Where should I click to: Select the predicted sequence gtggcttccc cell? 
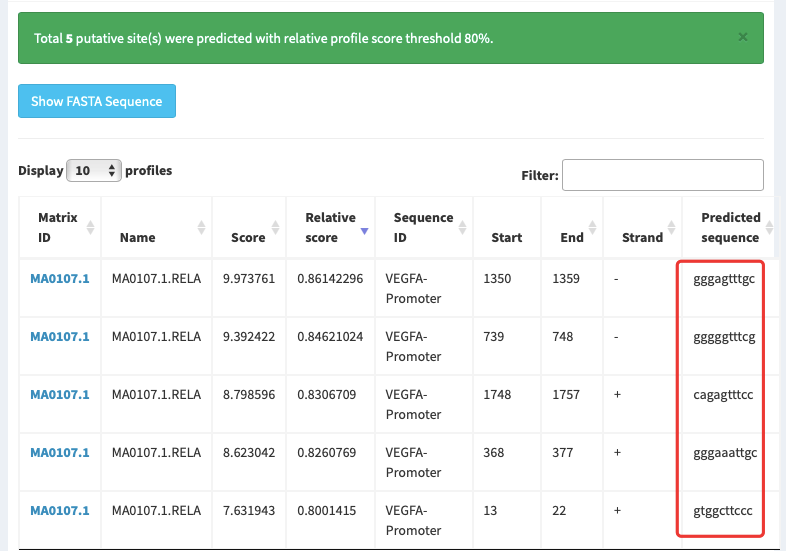tap(723, 511)
